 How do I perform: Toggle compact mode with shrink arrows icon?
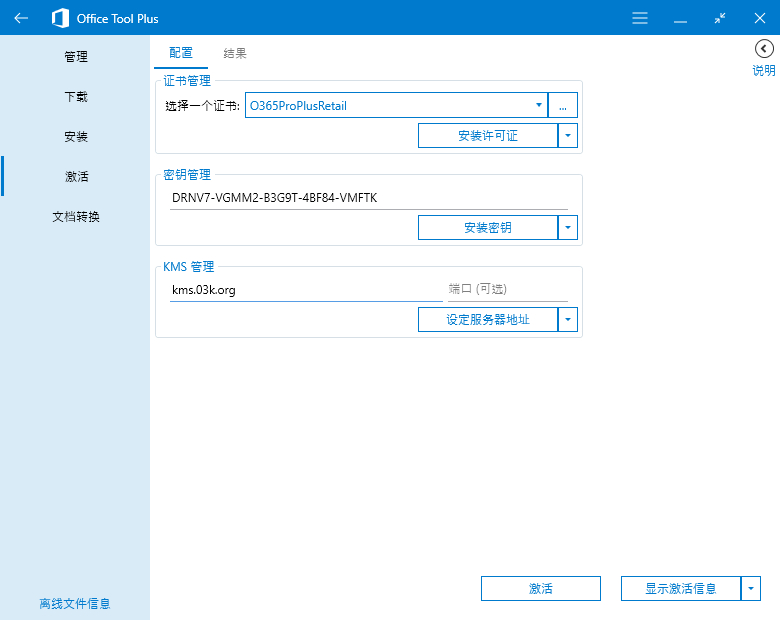pos(720,18)
